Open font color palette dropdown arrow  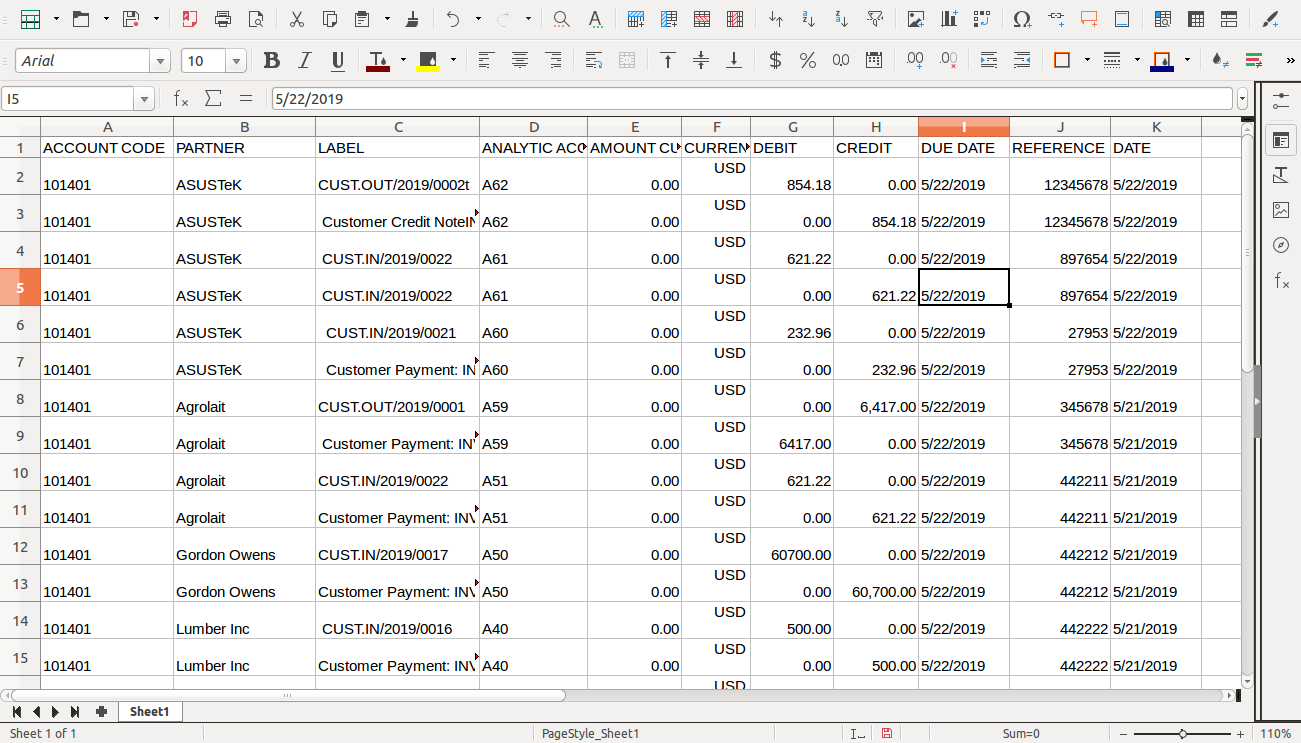(403, 61)
